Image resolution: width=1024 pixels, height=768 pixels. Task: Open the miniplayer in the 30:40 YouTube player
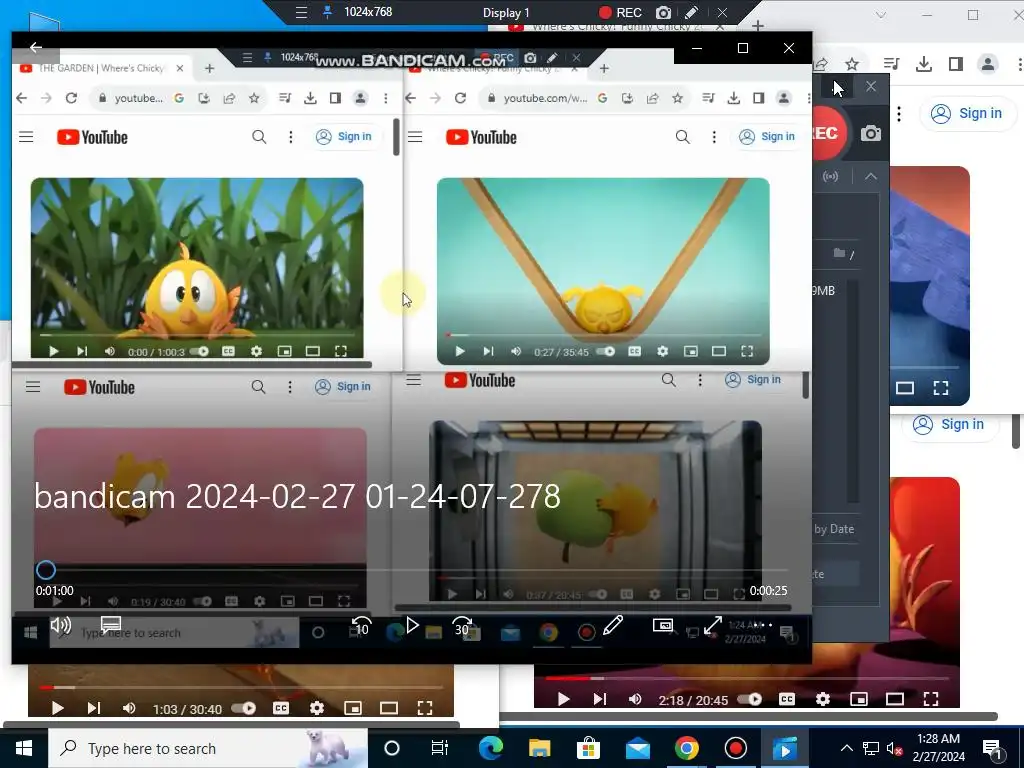point(353,708)
